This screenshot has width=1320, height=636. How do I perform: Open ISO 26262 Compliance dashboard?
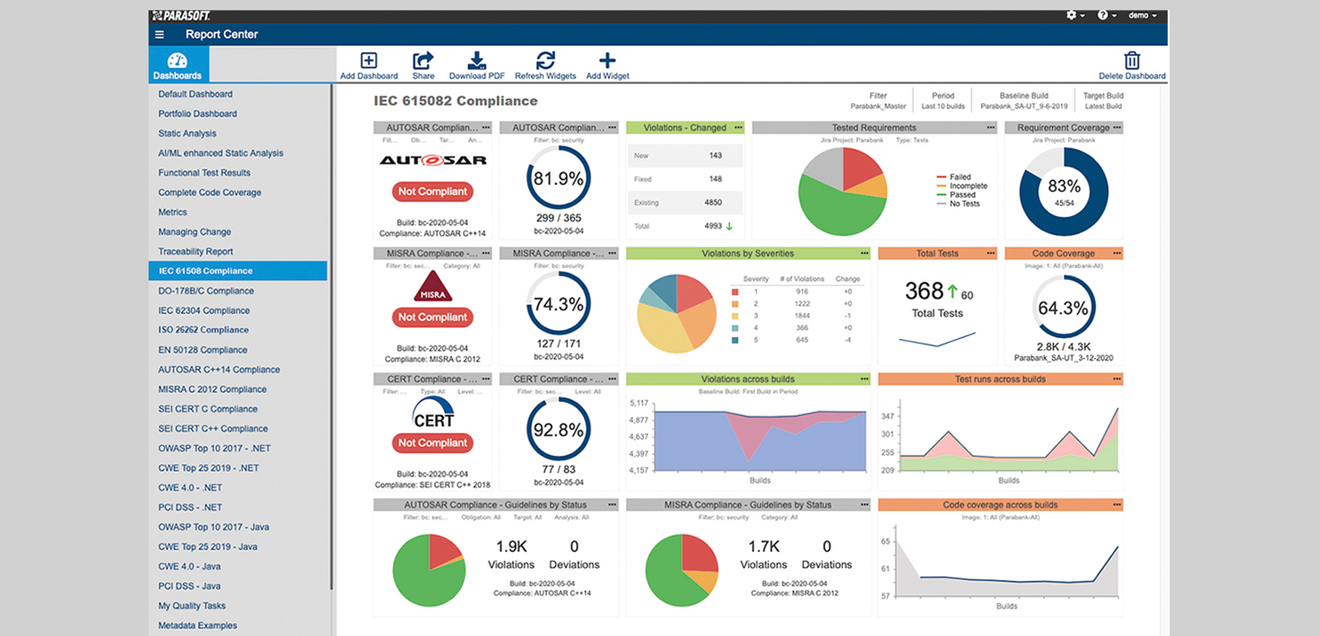click(x=203, y=330)
